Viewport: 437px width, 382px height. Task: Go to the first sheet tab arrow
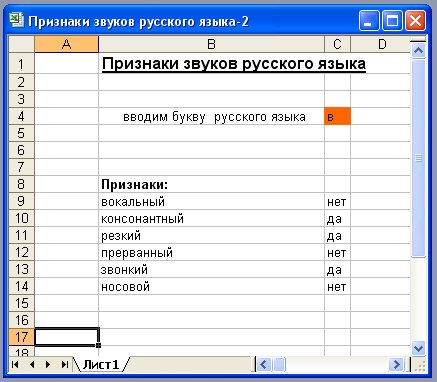click(15, 364)
